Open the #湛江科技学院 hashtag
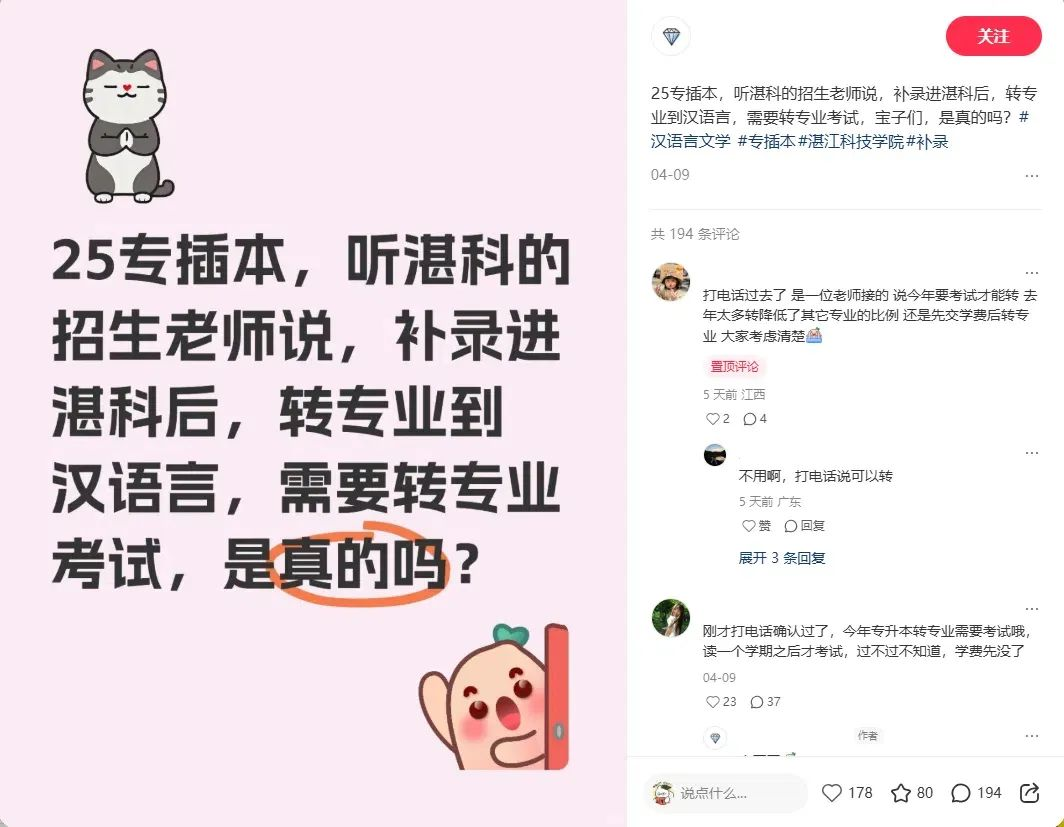Viewport: 1064px width, 827px height. (852, 142)
